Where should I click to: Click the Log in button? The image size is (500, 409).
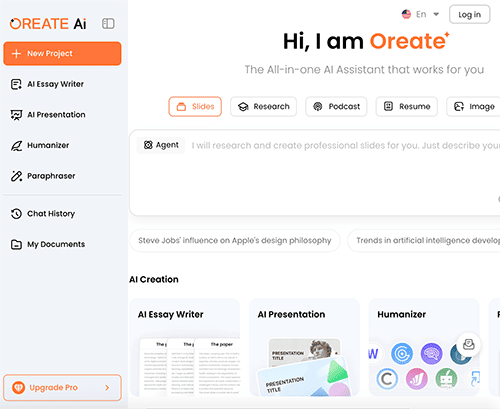(x=469, y=15)
